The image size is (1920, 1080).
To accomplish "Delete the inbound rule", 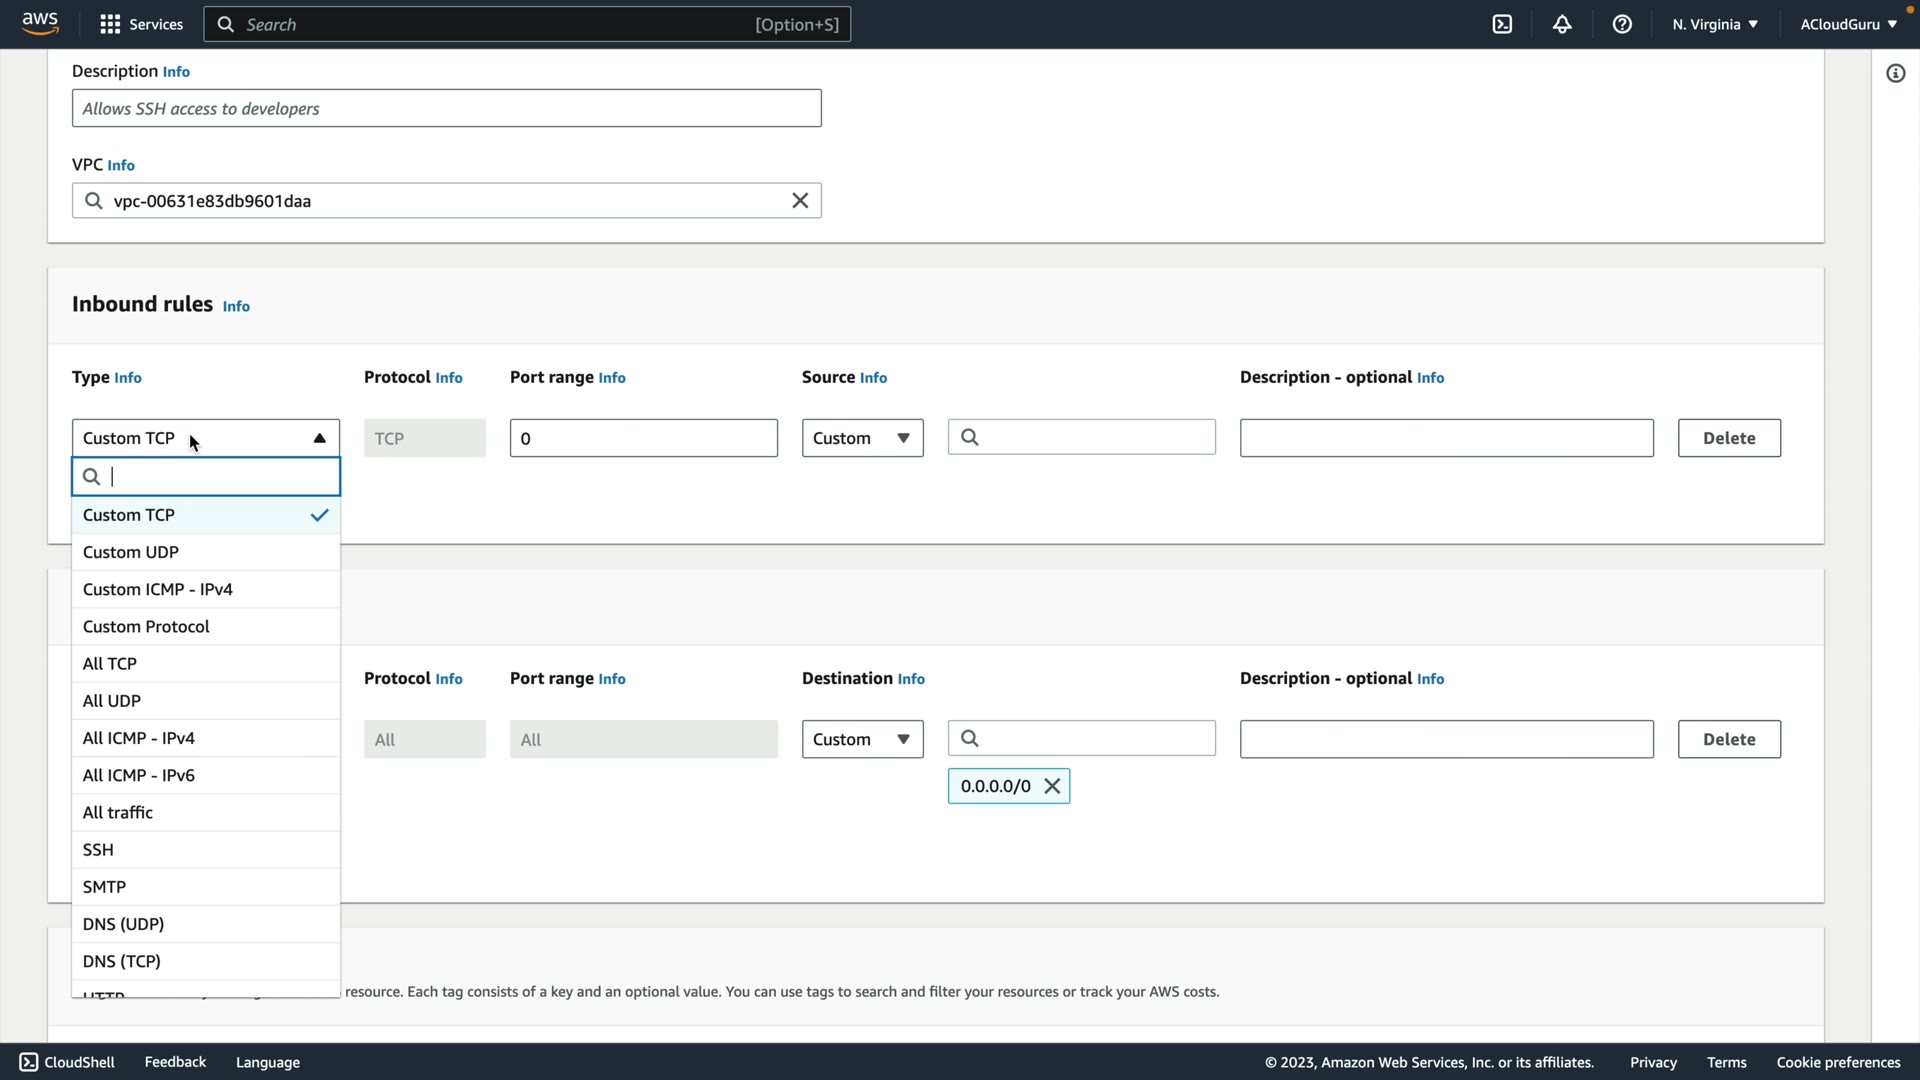I will pyautogui.click(x=1728, y=438).
